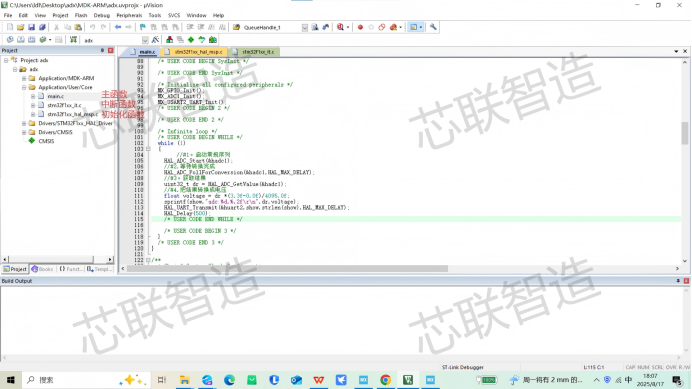
Task: Close the Build Output panel
Action: (x=686, y=281)
